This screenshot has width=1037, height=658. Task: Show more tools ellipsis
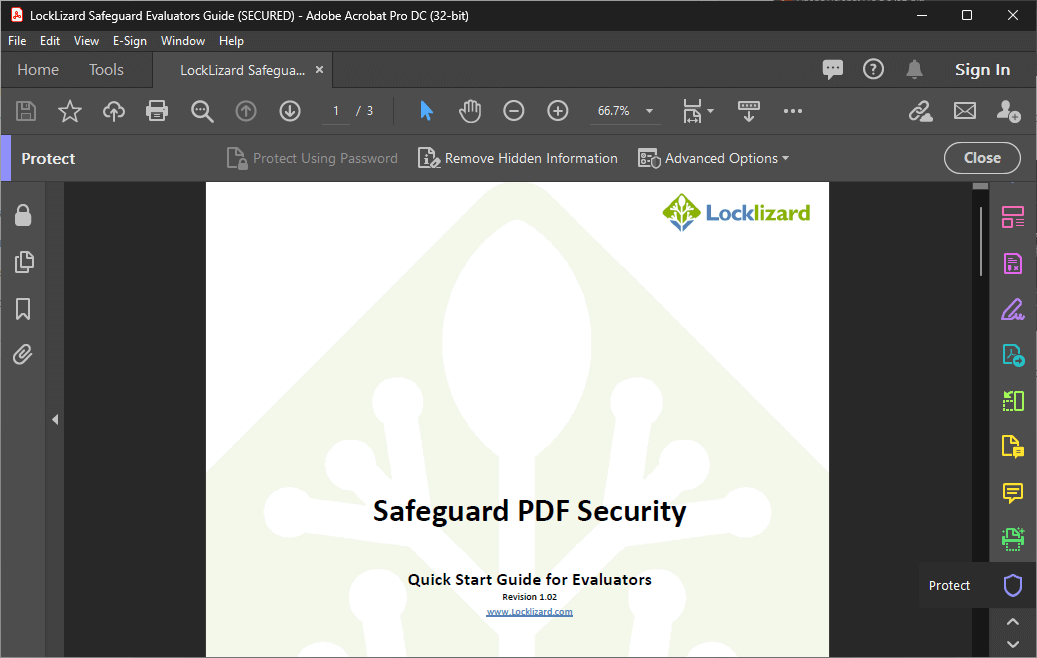[792, 111]
